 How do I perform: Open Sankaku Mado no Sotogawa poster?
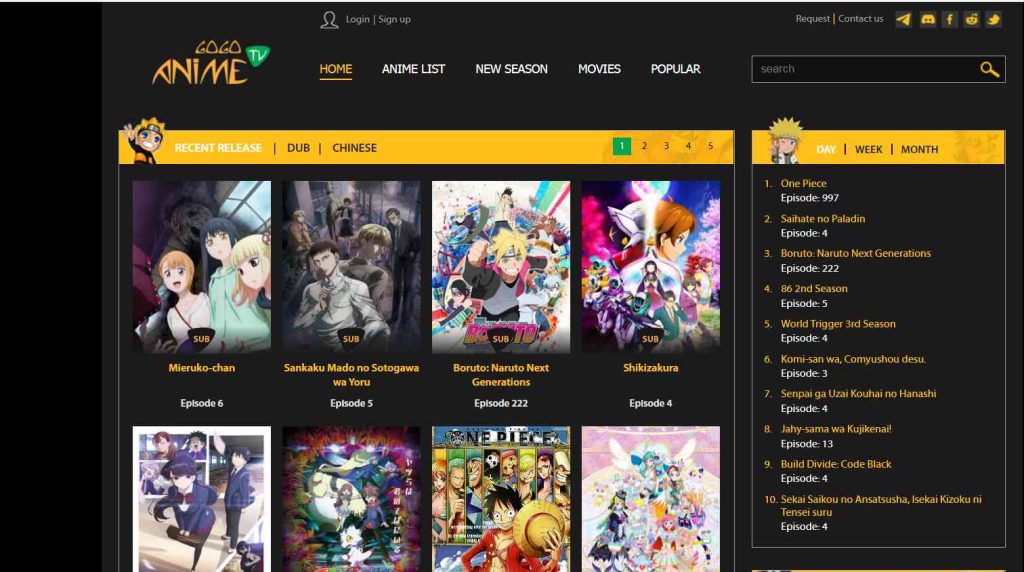click(351, 267)
